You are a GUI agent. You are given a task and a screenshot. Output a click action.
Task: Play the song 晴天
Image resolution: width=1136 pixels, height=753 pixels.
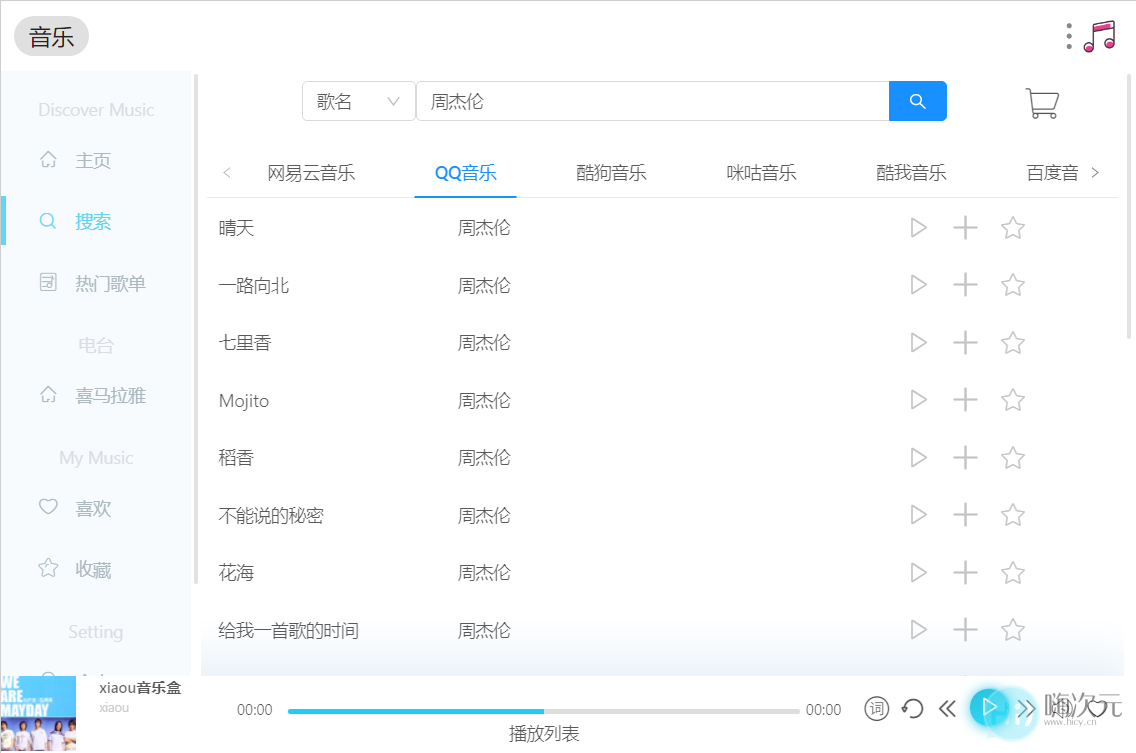pos(917,227)
